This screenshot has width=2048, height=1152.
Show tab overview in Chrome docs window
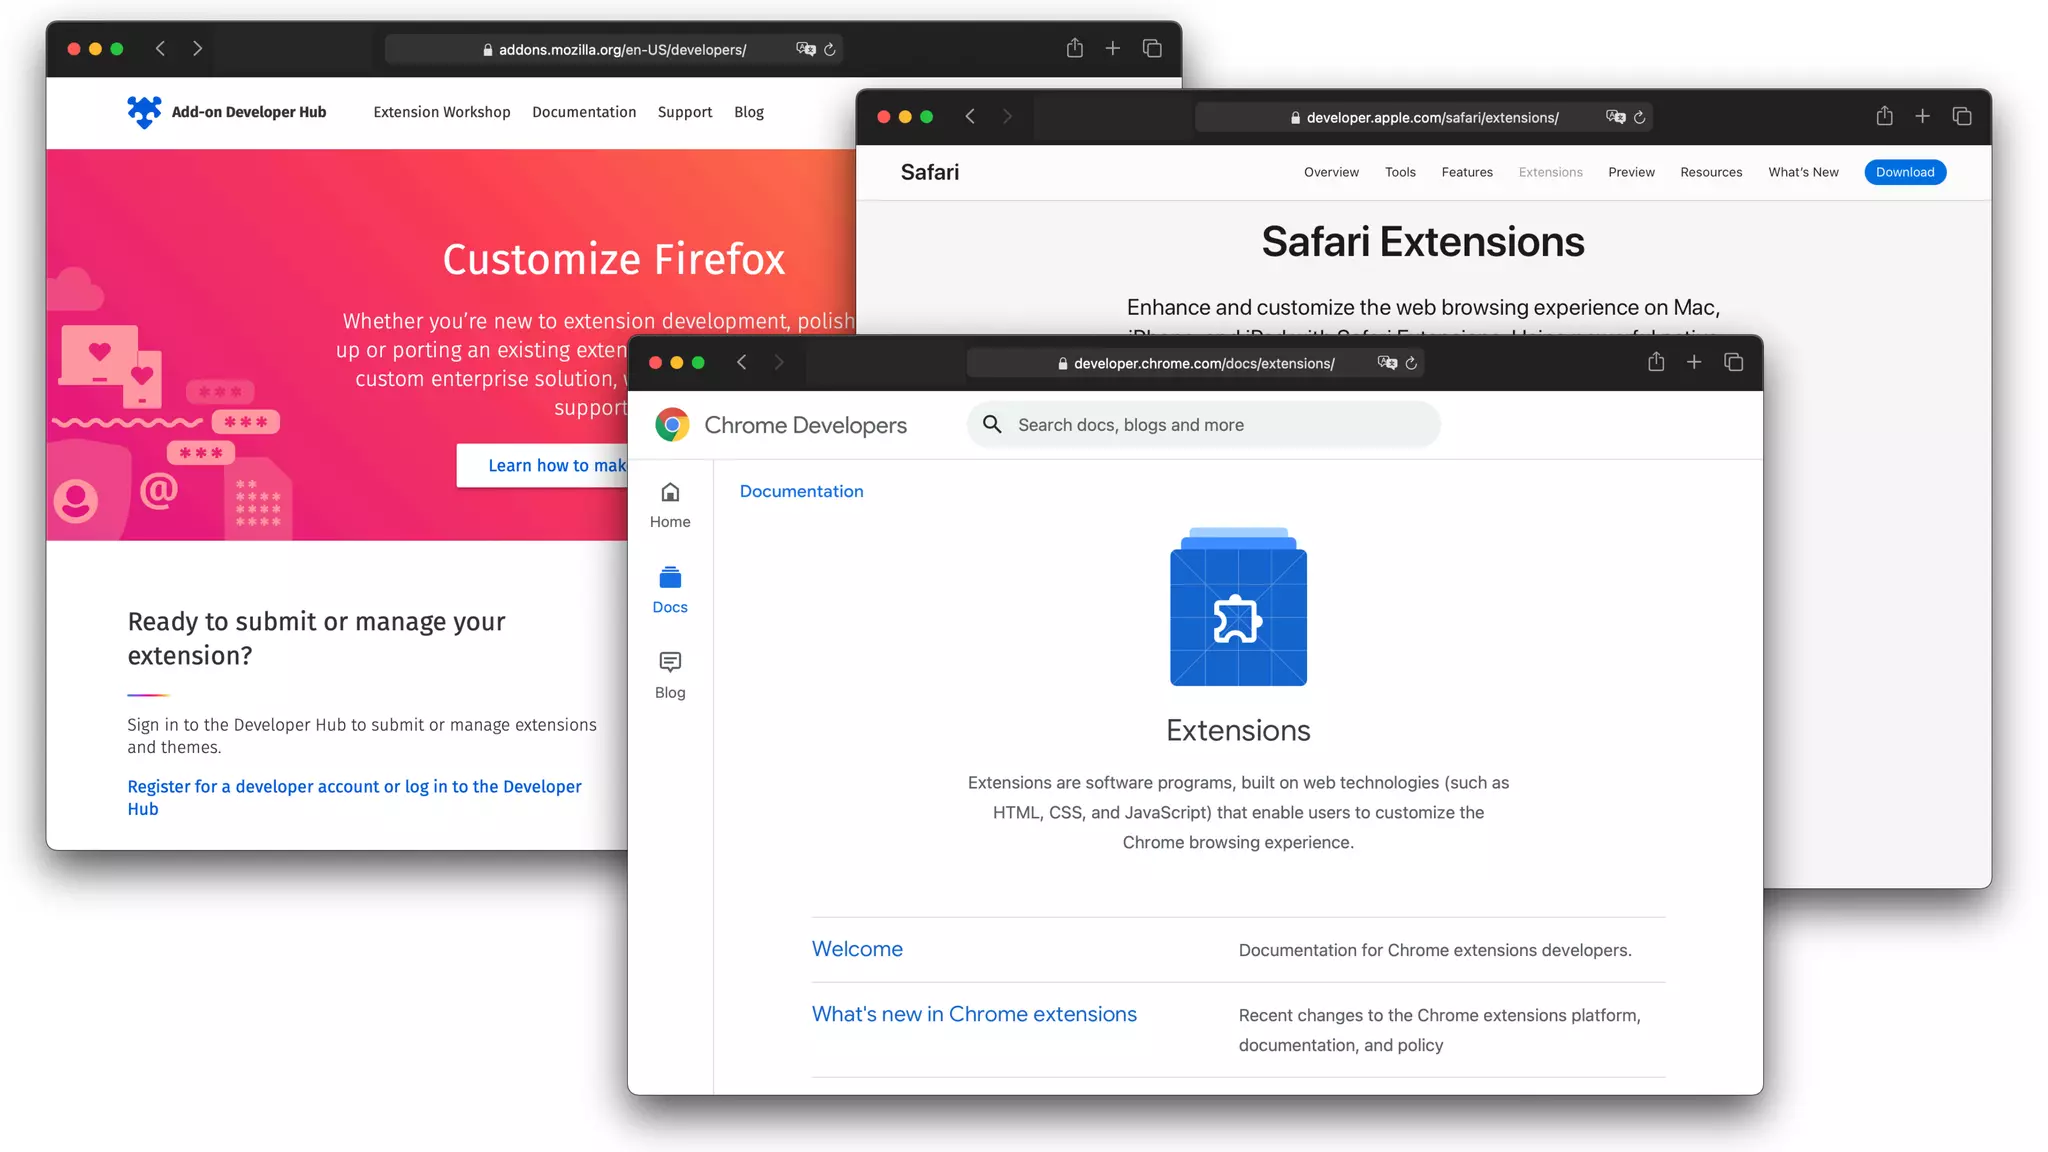click(x=1733, y=362)
